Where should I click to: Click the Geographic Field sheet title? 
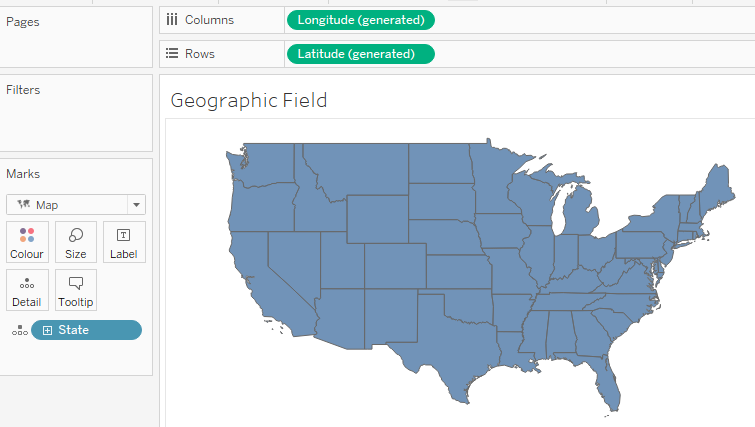coord(249,100)
